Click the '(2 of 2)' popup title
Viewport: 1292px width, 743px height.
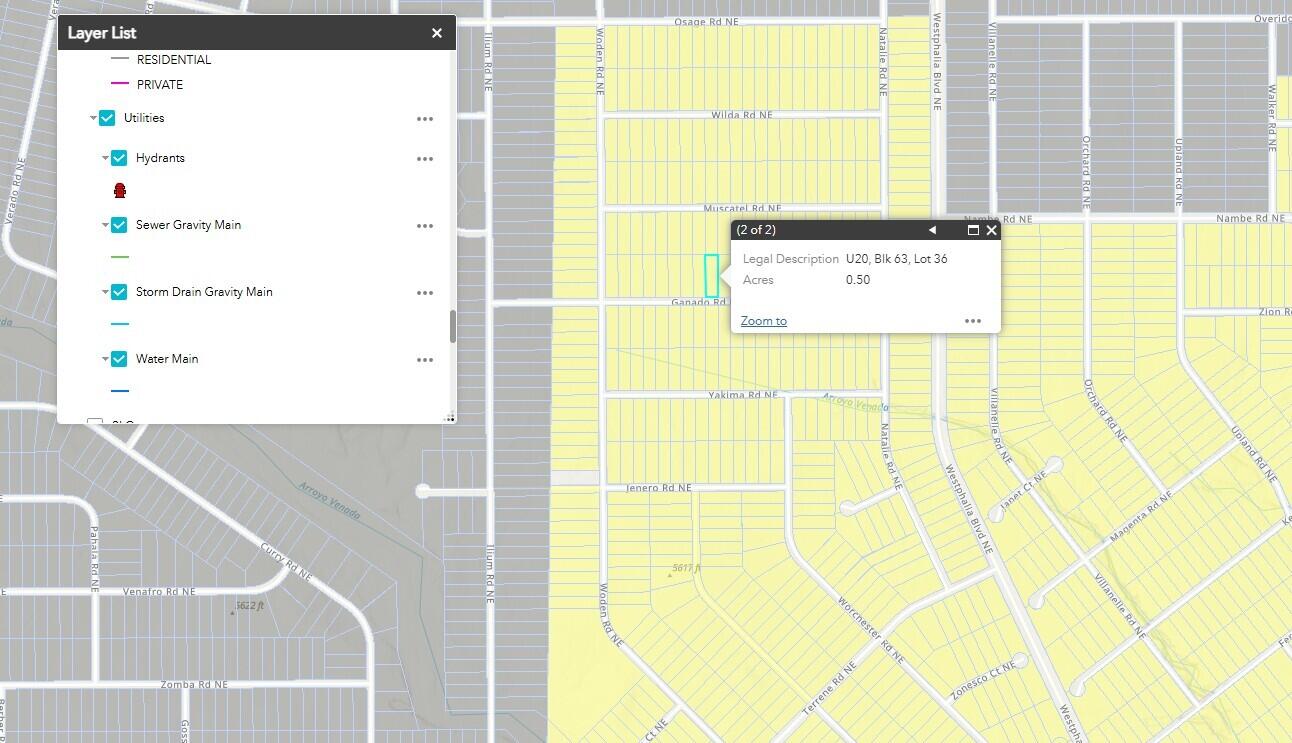coord(756,230)
